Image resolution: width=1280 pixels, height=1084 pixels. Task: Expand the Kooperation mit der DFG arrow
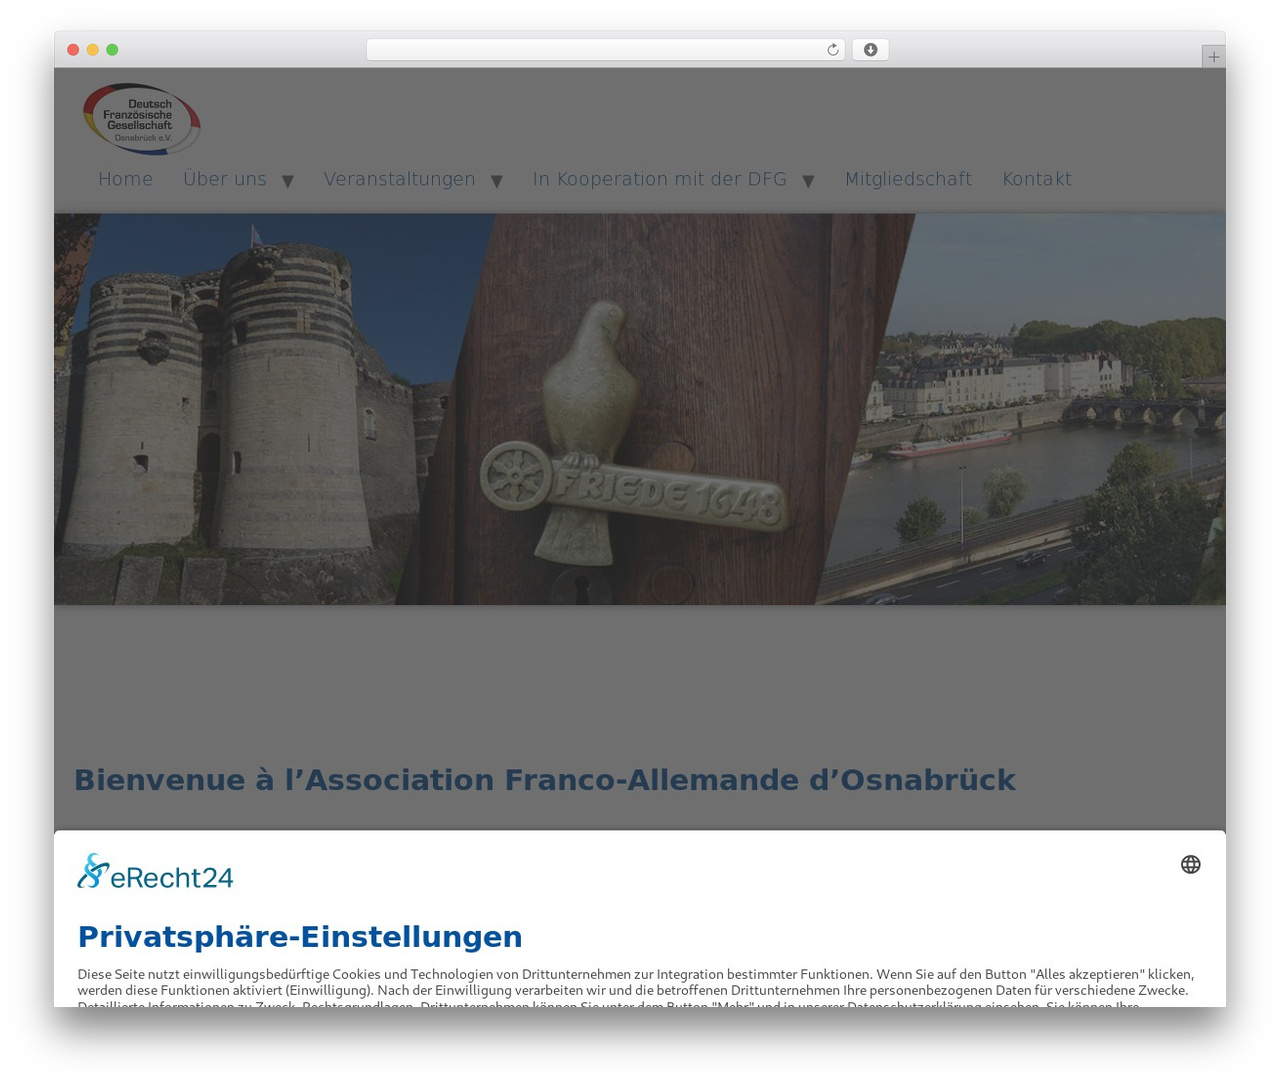click(x=808, y=181)
